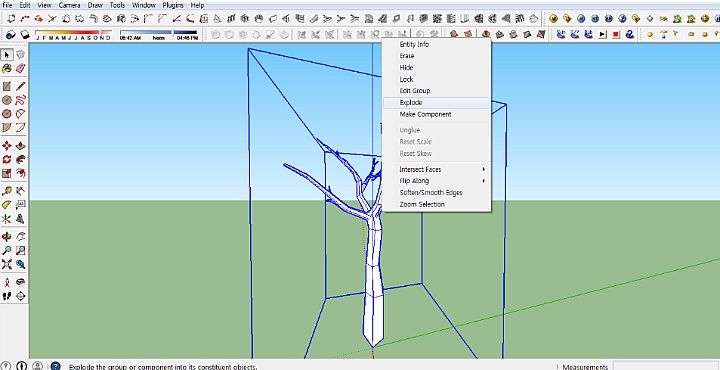720x370 pixels.
Task: Choose the Look Around eye tool
Action: 21,282
